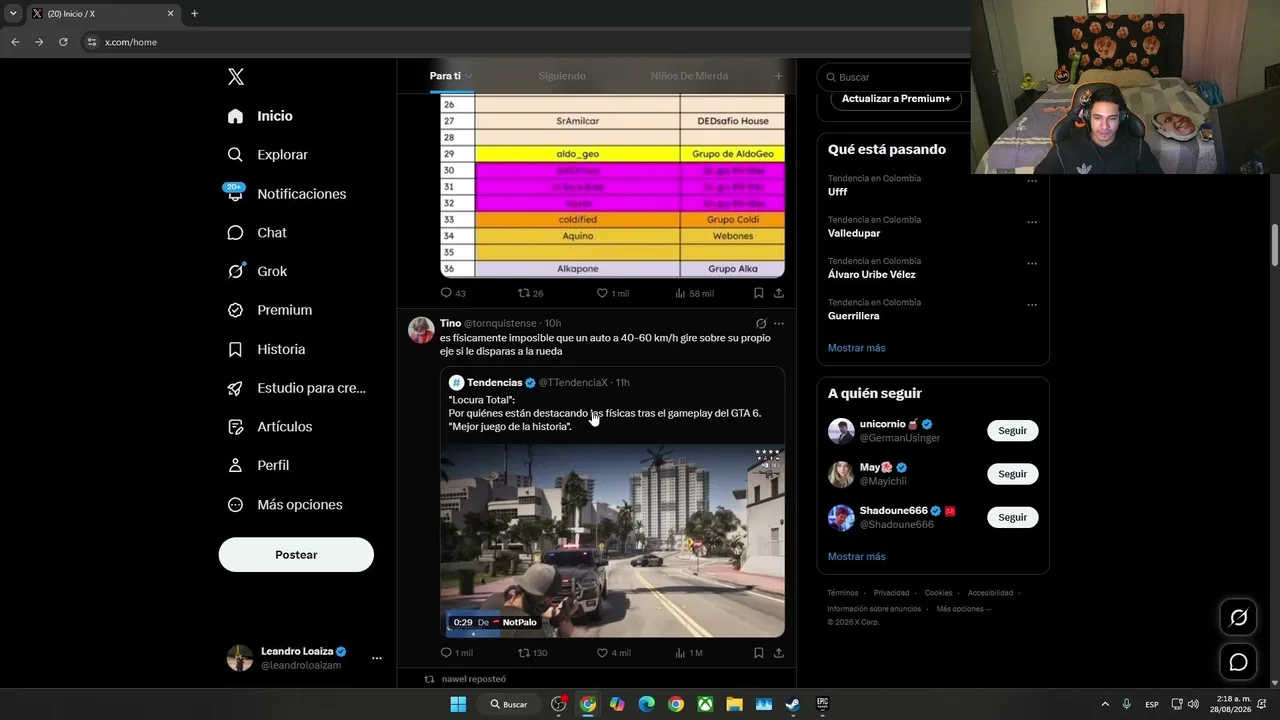Click the Windows Start button

click(458, 704)
